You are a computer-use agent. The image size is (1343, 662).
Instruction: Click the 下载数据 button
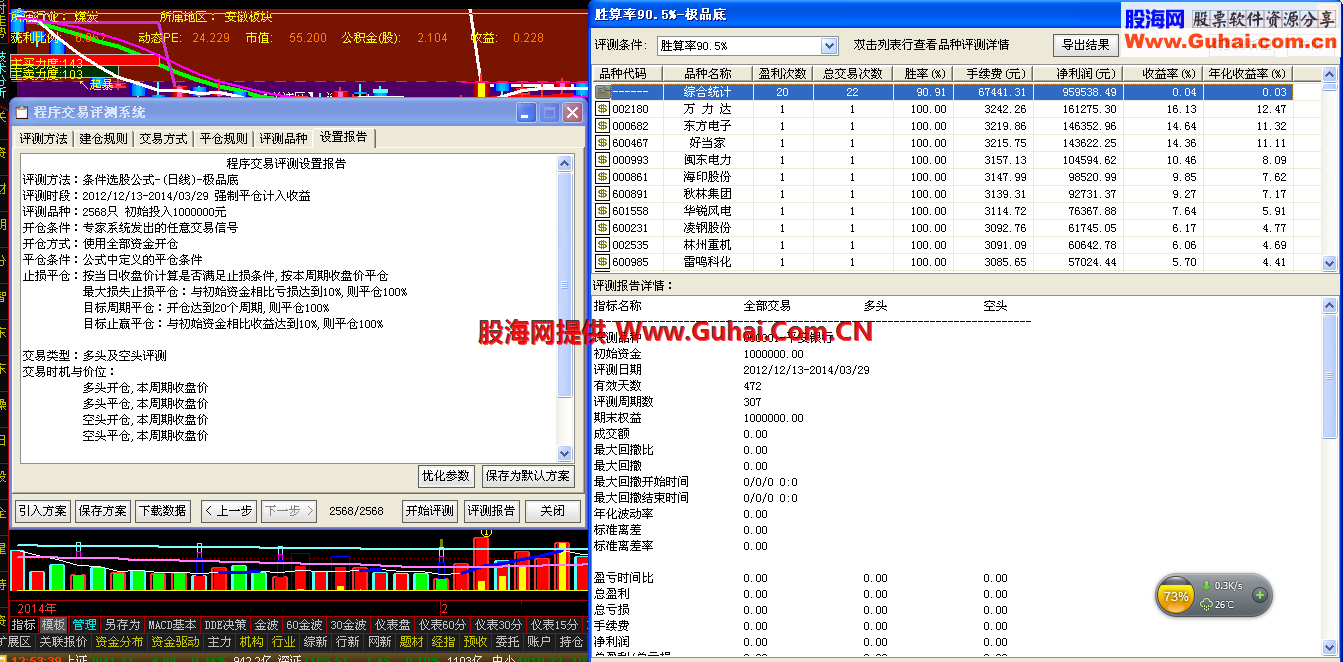[x=163, y=511]
